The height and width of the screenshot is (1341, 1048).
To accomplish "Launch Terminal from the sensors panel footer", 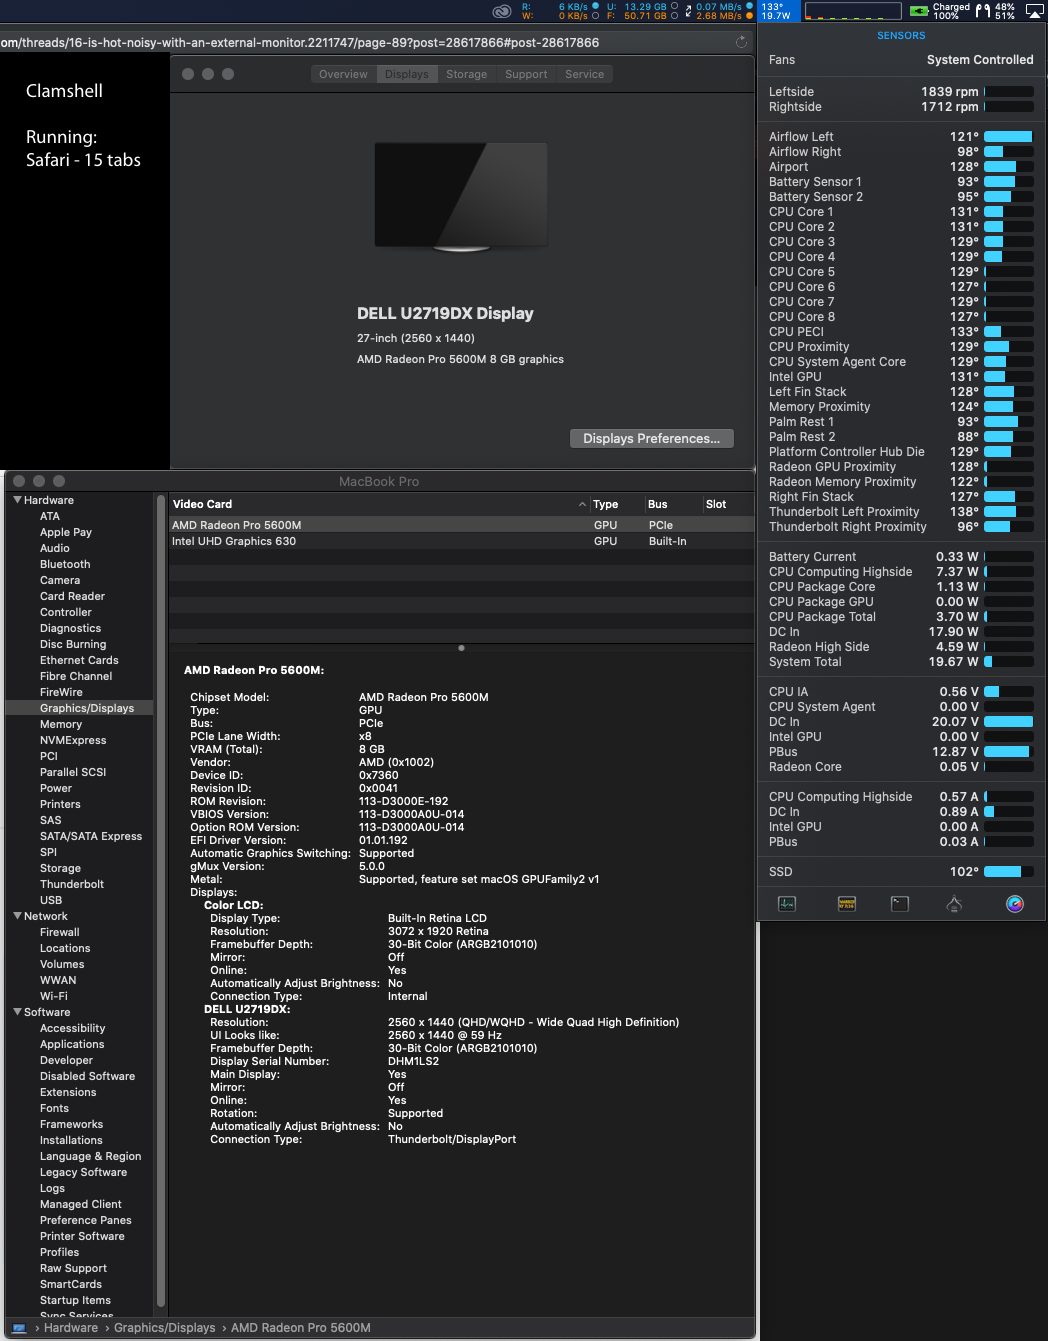I will pos(900,904).
